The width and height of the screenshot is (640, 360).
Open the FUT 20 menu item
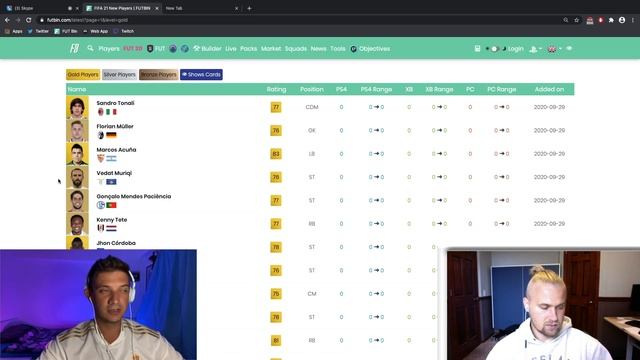[x=133, y=49]
